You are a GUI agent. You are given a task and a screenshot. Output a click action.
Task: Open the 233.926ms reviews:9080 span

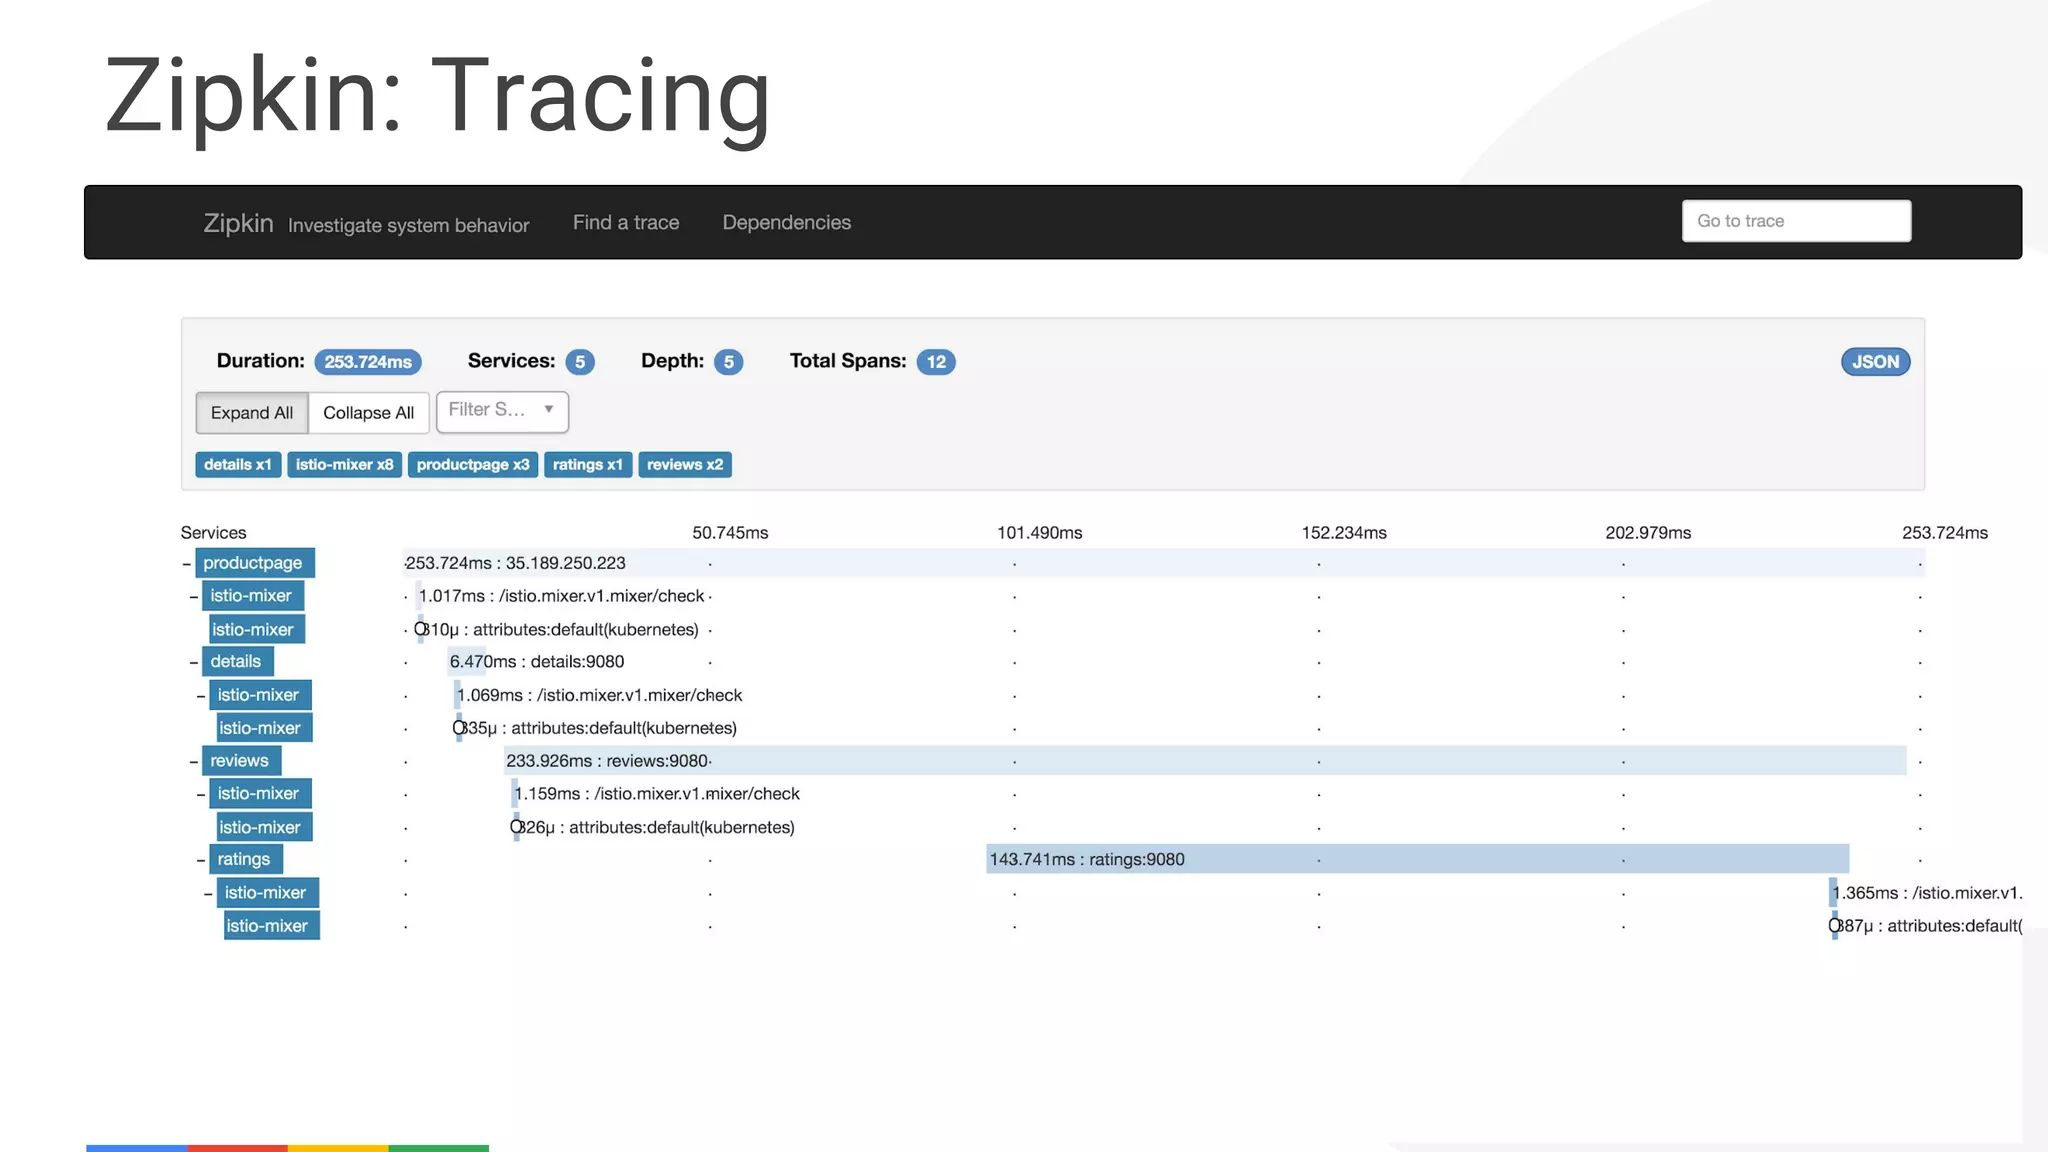click(1205, 761)
